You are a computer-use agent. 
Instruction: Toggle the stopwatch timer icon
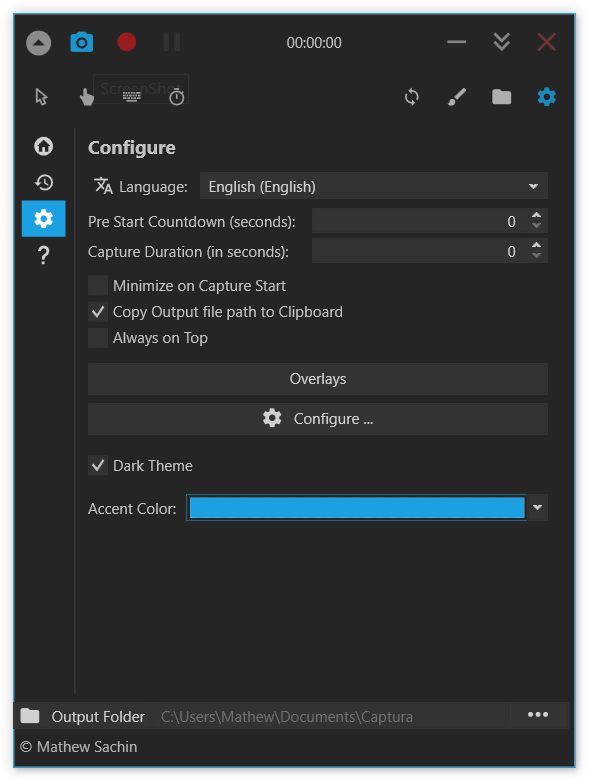coord(177,97)
